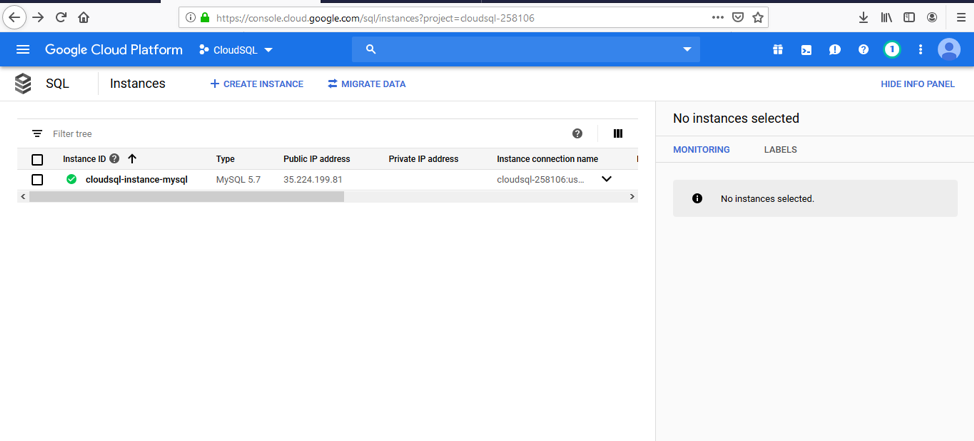Click the Public IP address column header
Viewport: 974px width, 441px height.
317,159
